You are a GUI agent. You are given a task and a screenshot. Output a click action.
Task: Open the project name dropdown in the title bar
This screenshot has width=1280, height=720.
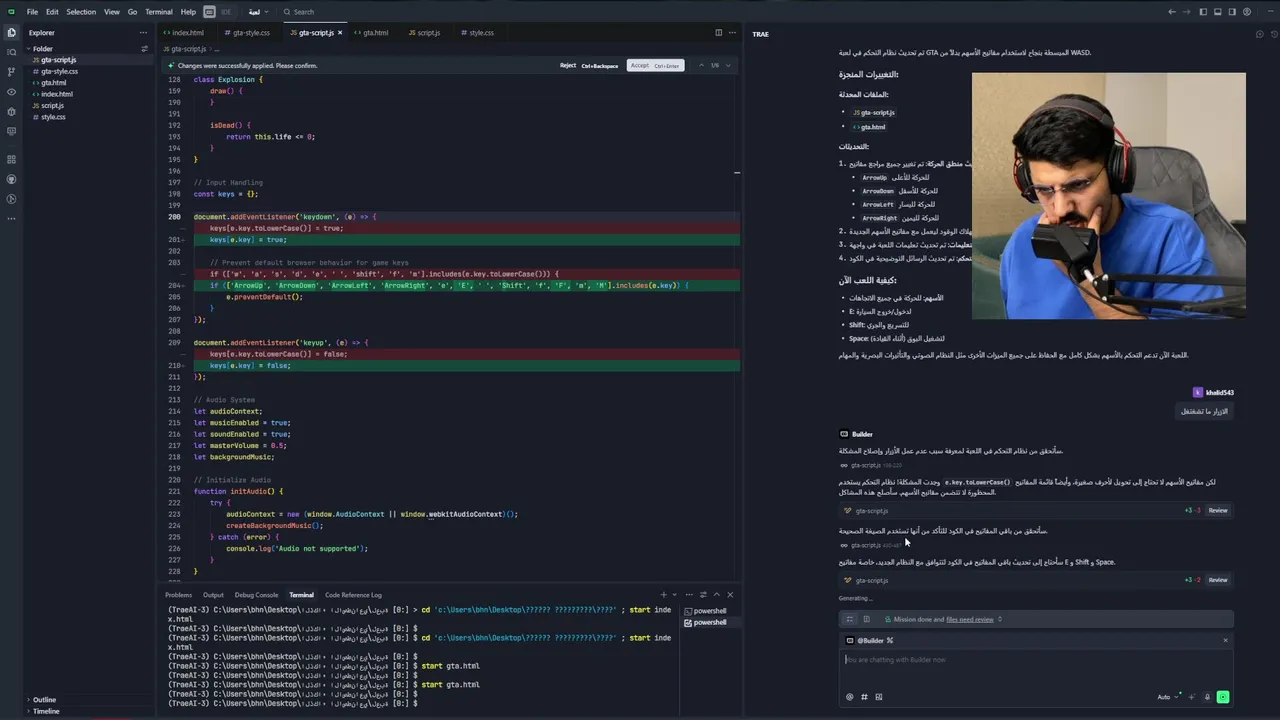pos(258,12)
